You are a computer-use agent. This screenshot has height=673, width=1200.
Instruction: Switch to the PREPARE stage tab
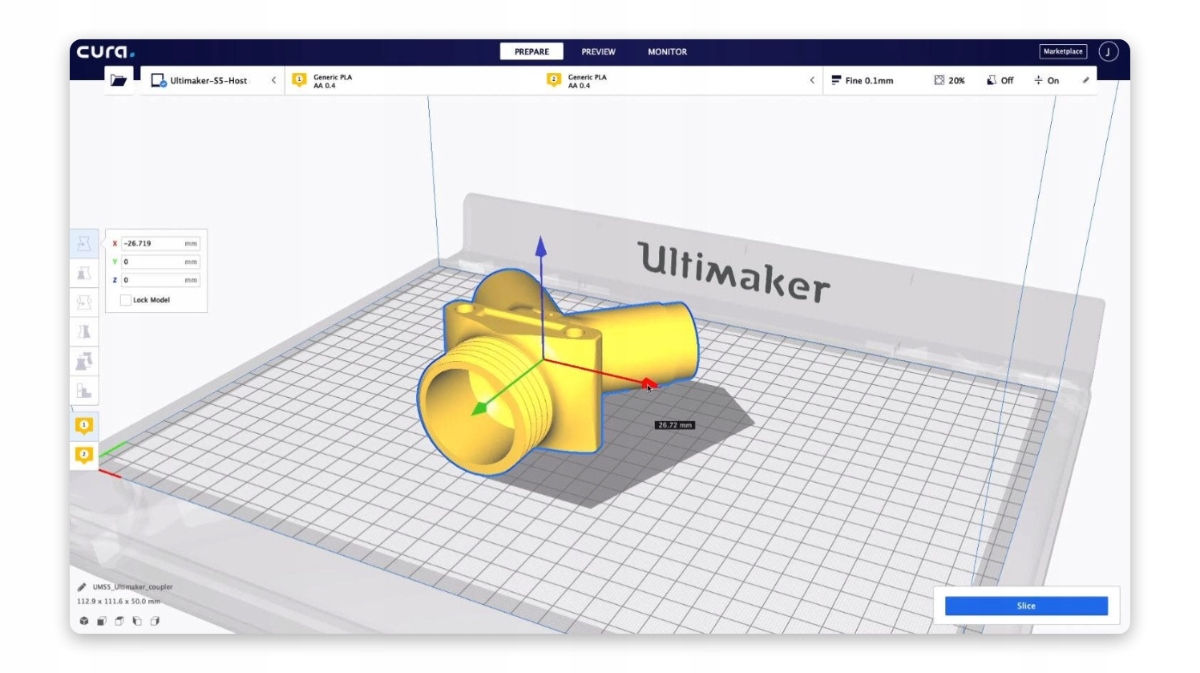click(532, 52)
